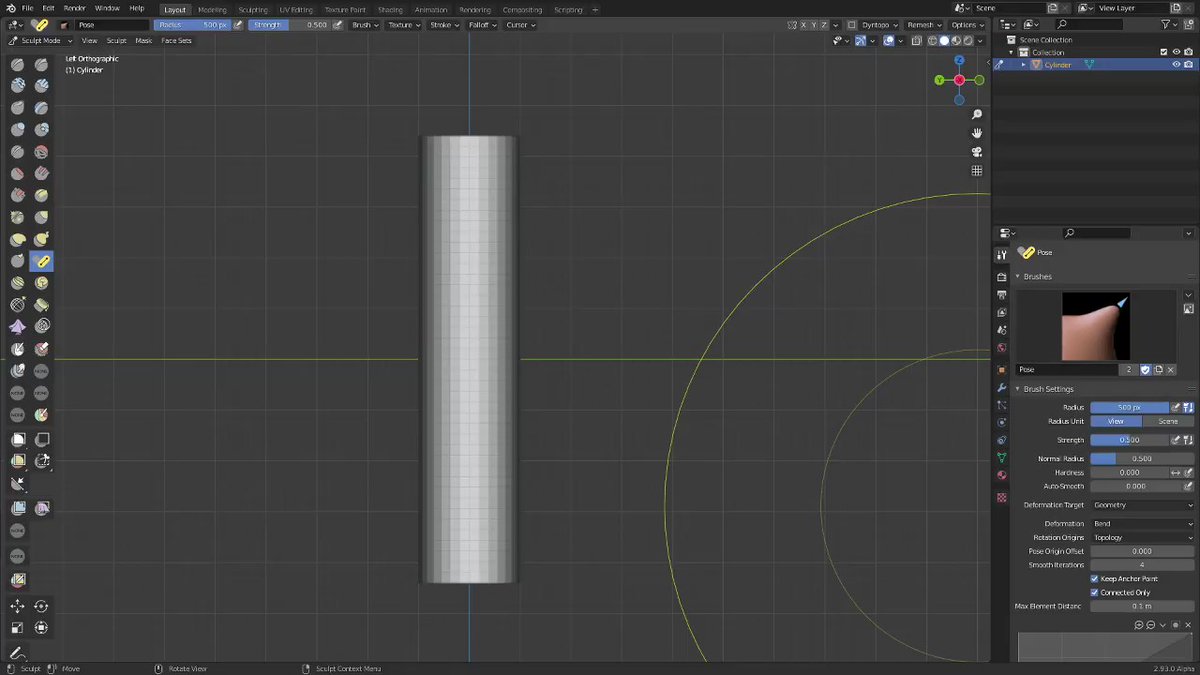Select the Line Project tool

point(18,484)
